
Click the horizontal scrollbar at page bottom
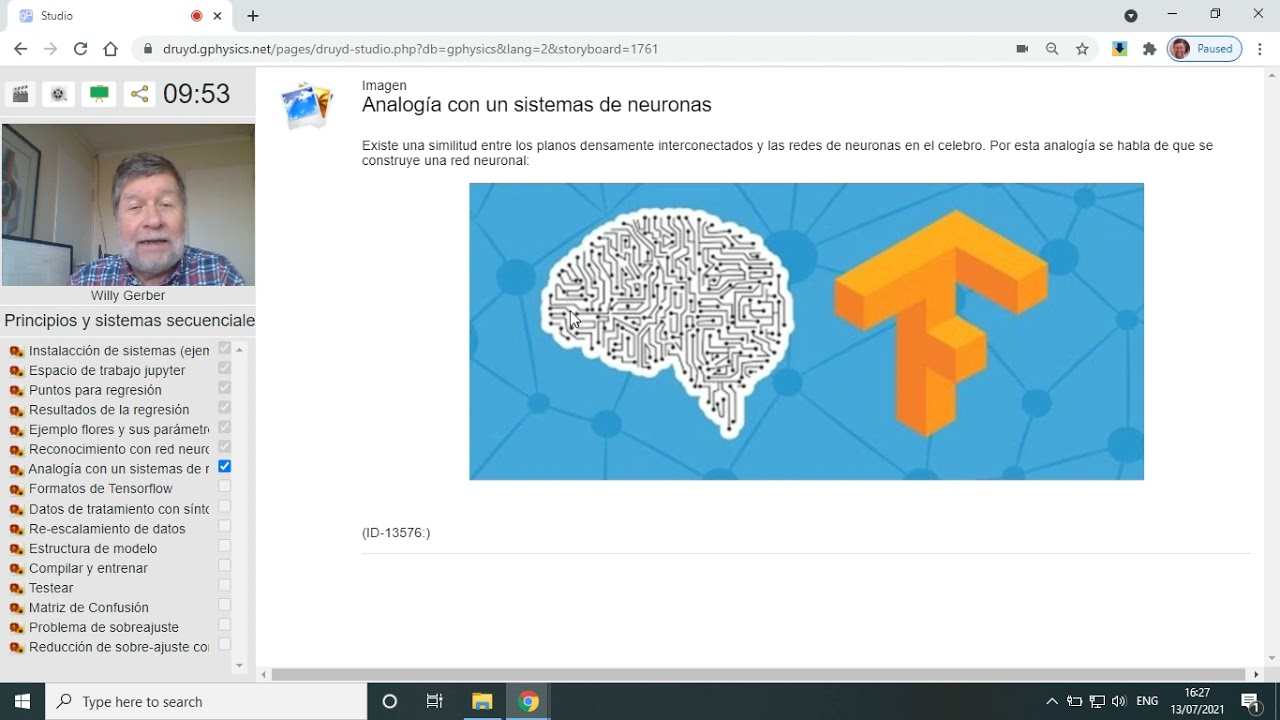(x=758, y=675)
